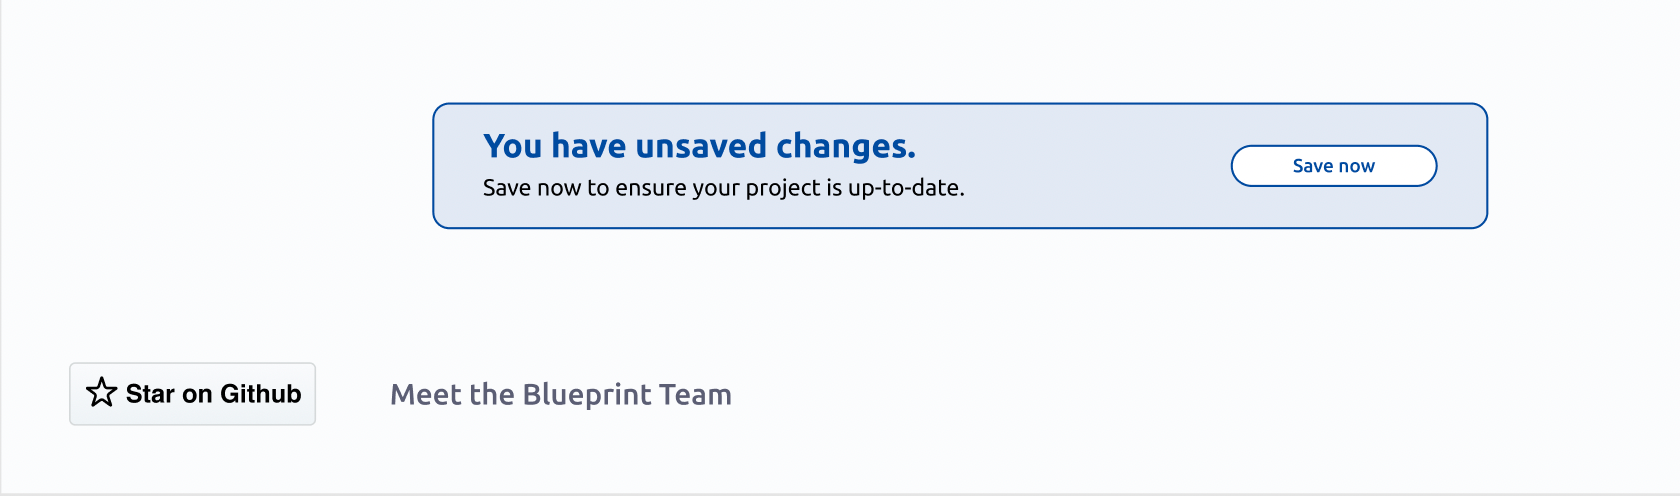Image resolution: width=1680 pixels, height=496 pixels.
Task: Click the Star on Github button
Action: point(192,394)
